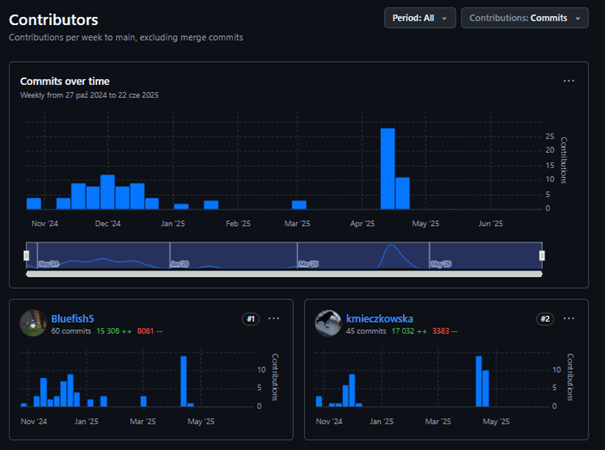Open the options menu on Bluefish5's card

[274, 319]
